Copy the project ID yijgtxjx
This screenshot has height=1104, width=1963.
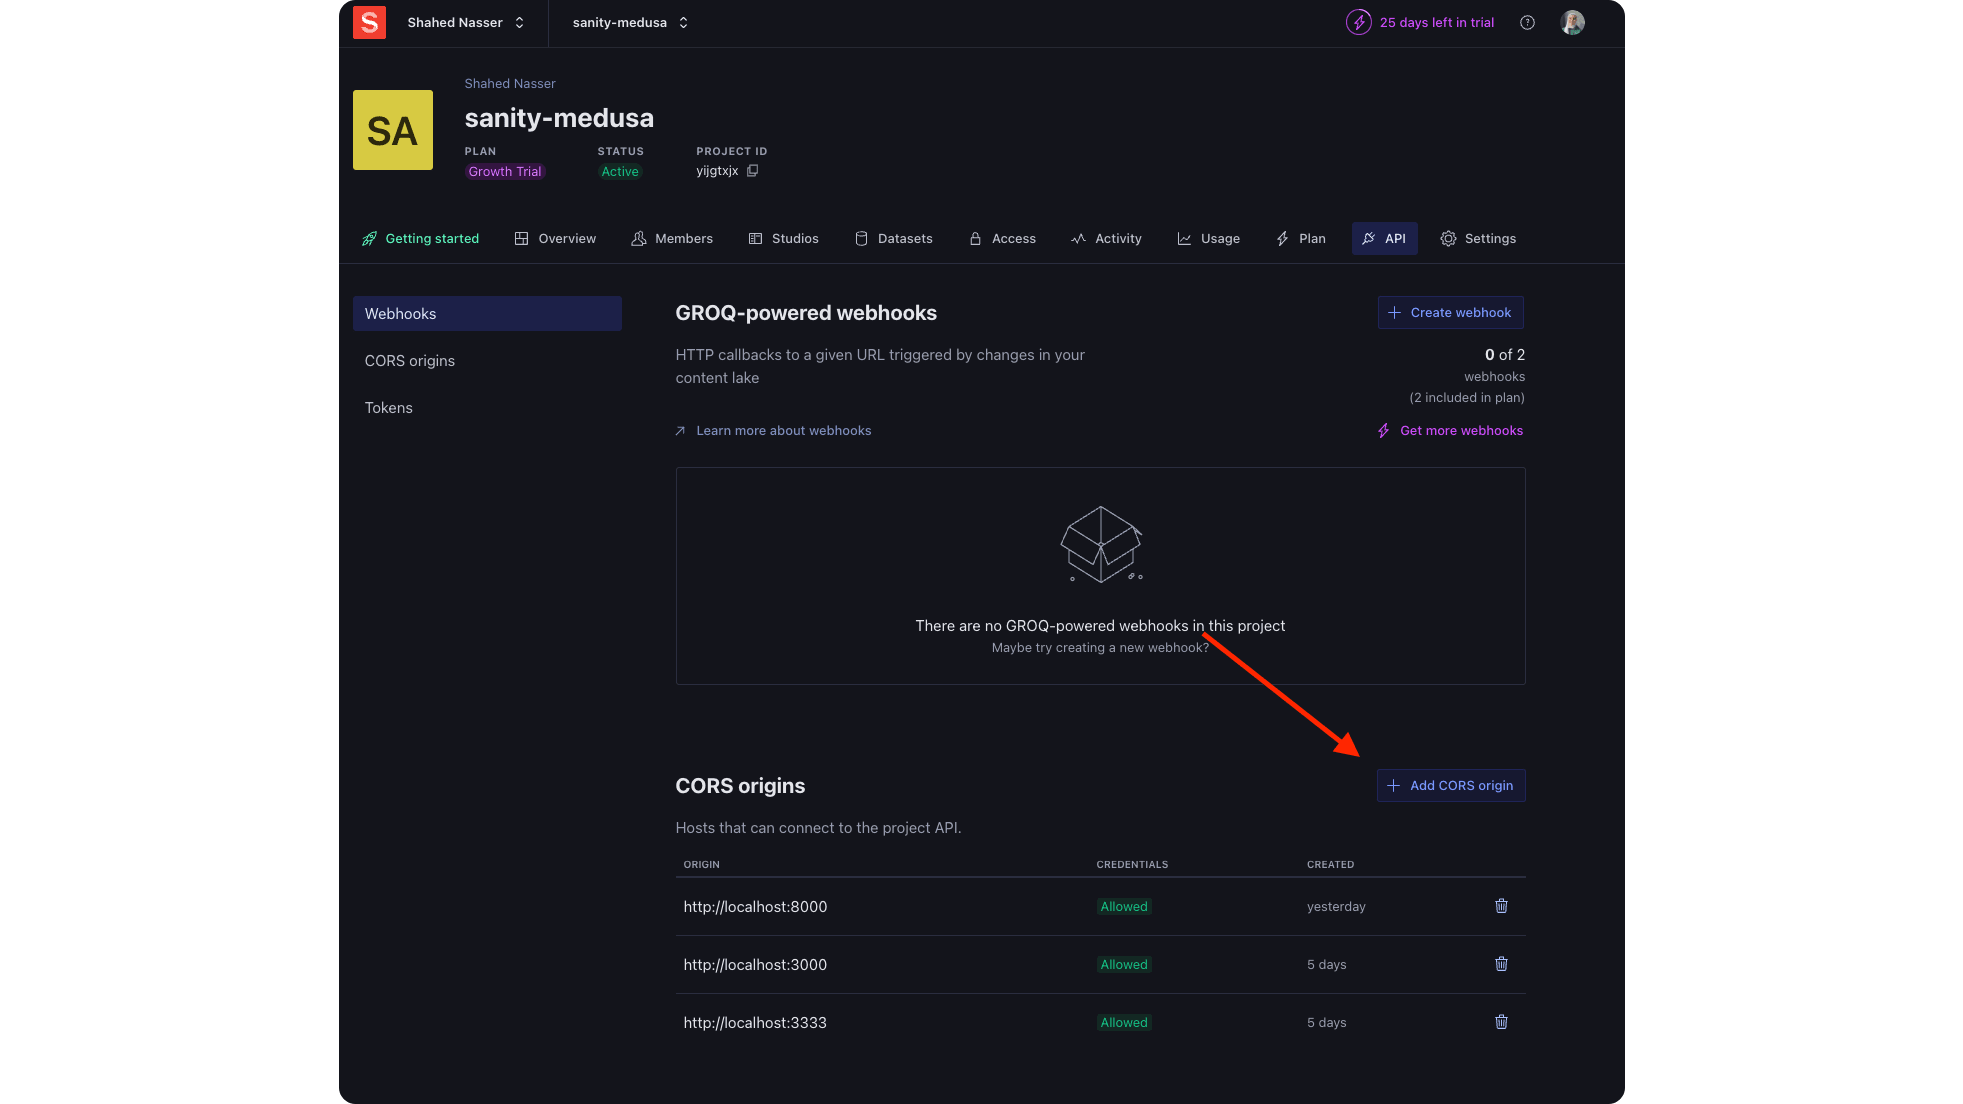pos(751,170)
